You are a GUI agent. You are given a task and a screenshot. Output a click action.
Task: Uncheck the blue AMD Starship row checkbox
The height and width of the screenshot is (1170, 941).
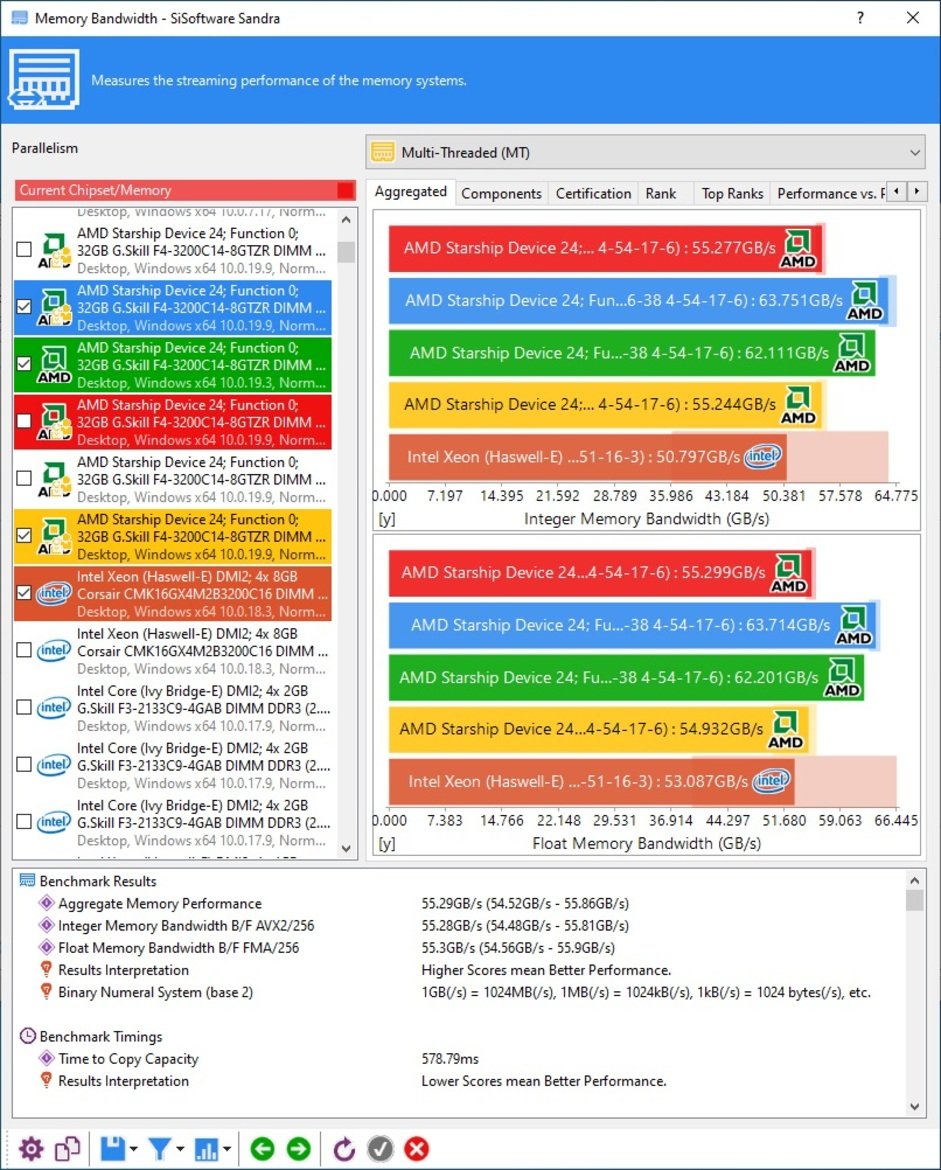point(24,307)
